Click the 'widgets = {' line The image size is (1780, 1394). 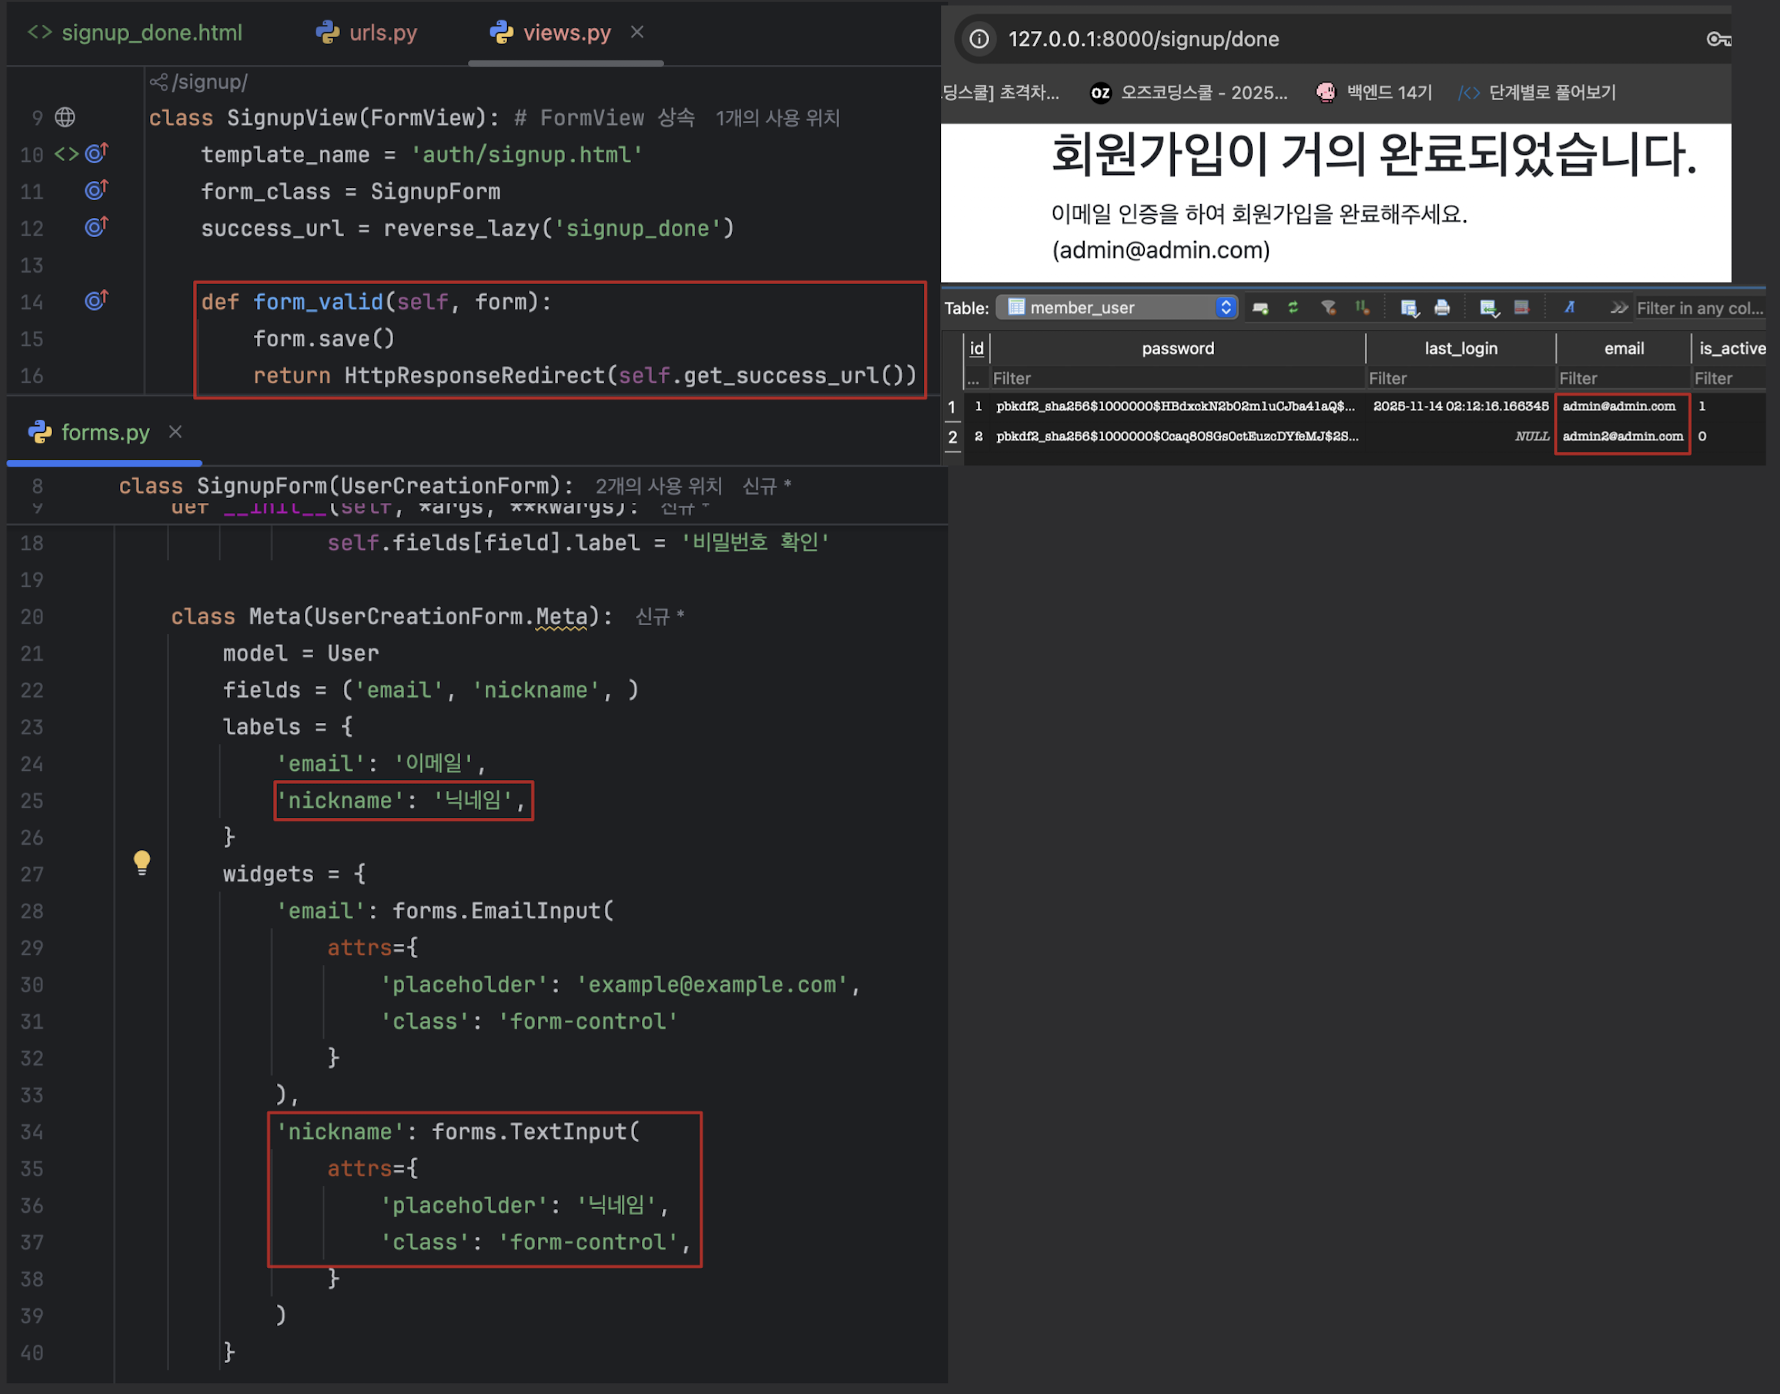coord(294,874)
